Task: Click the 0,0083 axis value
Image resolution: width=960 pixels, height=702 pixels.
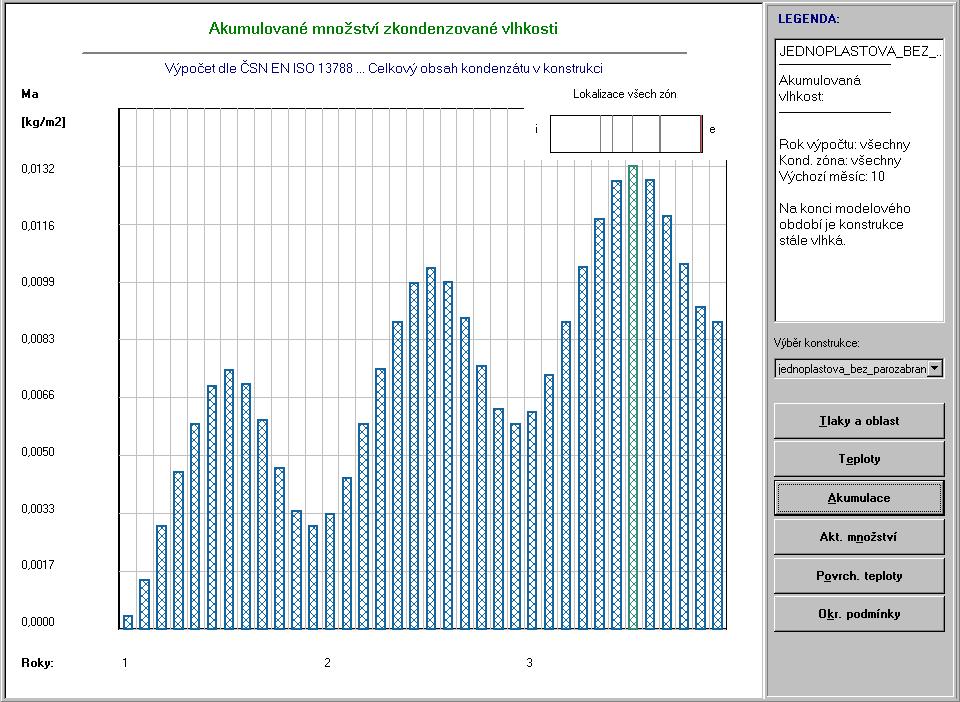Action: (38, 339)
